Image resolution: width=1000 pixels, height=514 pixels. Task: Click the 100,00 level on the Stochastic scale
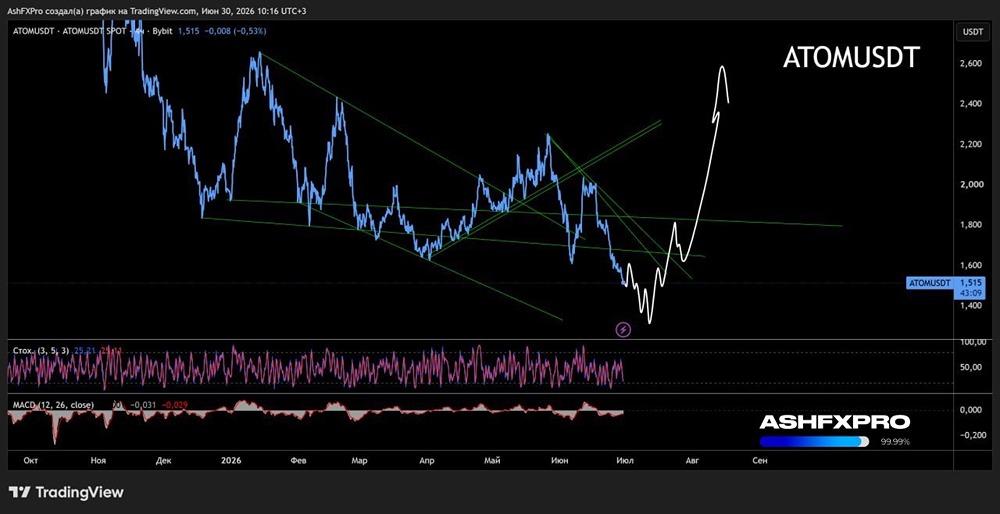pyautogui.click(x=970, y=342)
